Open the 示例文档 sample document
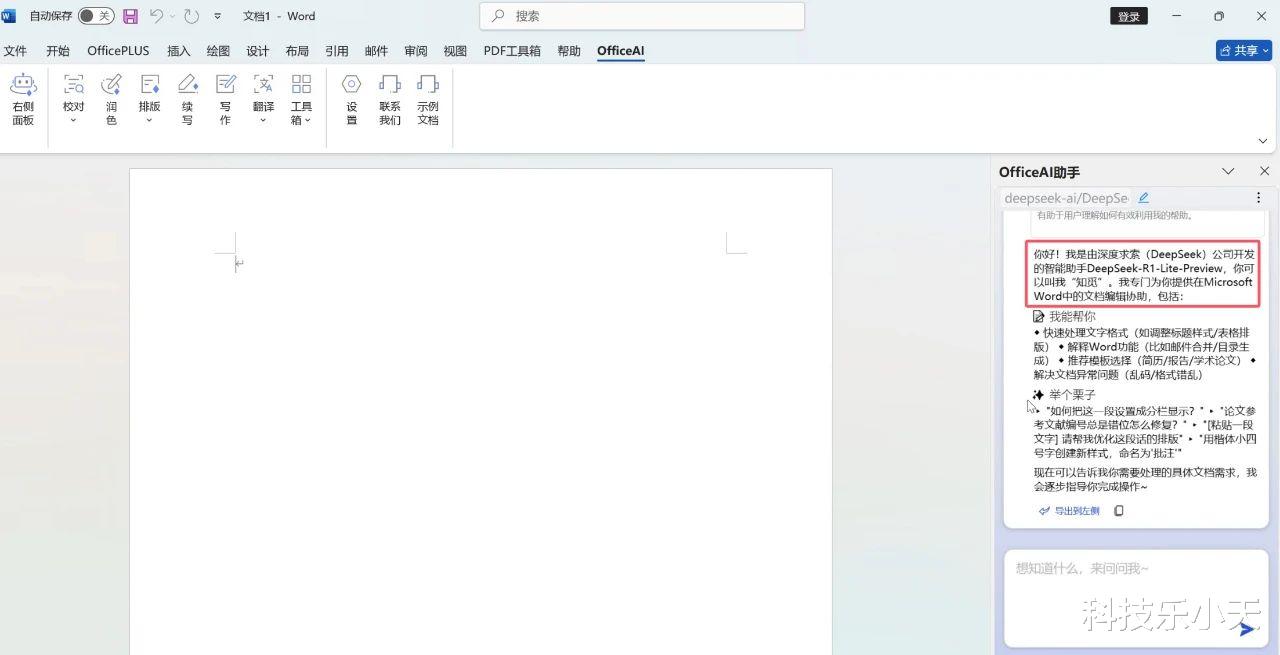Image resolution: width=1280 pixels, height=655 pixels. pyautogui.click(x=428, y=99)
